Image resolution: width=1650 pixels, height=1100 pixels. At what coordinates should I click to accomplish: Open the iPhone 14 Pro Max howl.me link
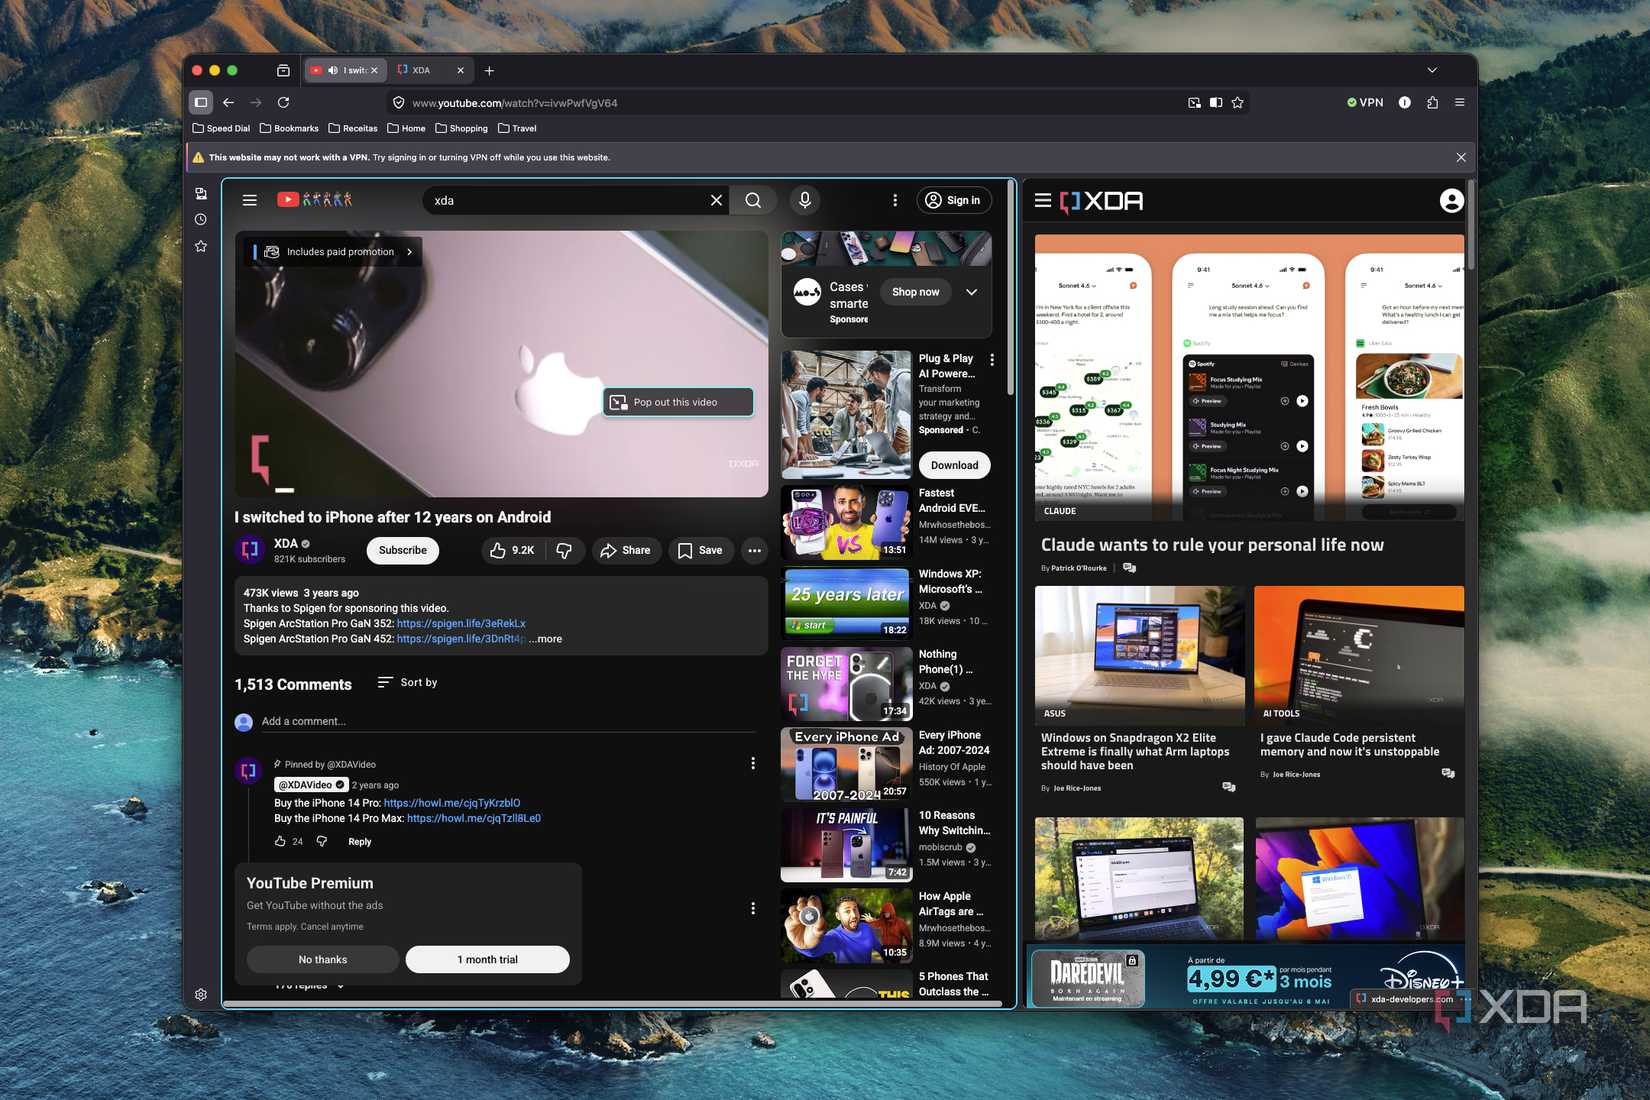tap(474, 818)
